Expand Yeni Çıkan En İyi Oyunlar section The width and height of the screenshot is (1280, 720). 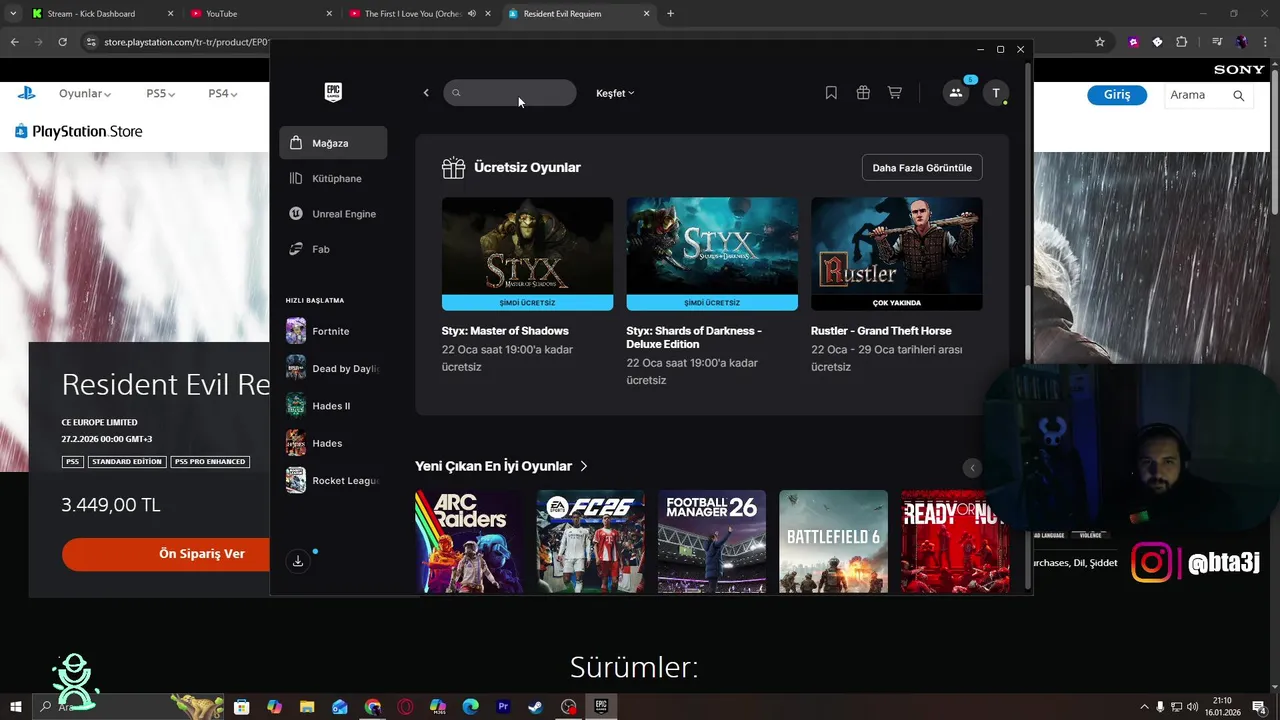(x=502, y=466)
